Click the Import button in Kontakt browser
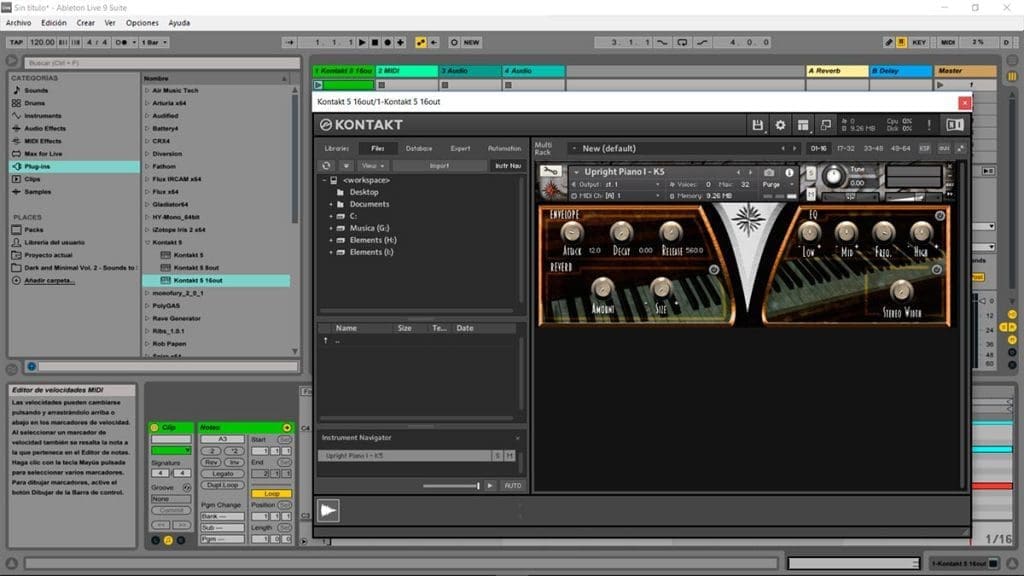Viewport: 1024px width, 576px height. pos(440,166)
